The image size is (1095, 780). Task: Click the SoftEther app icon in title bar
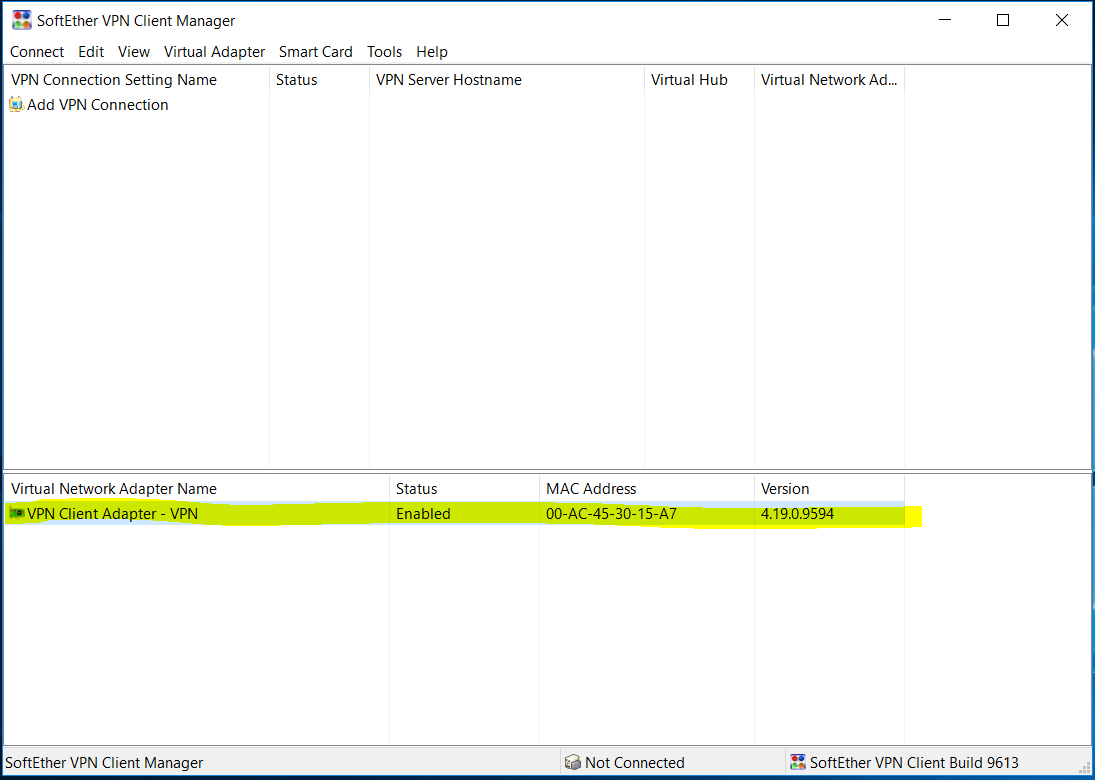(x=22, y=20)
